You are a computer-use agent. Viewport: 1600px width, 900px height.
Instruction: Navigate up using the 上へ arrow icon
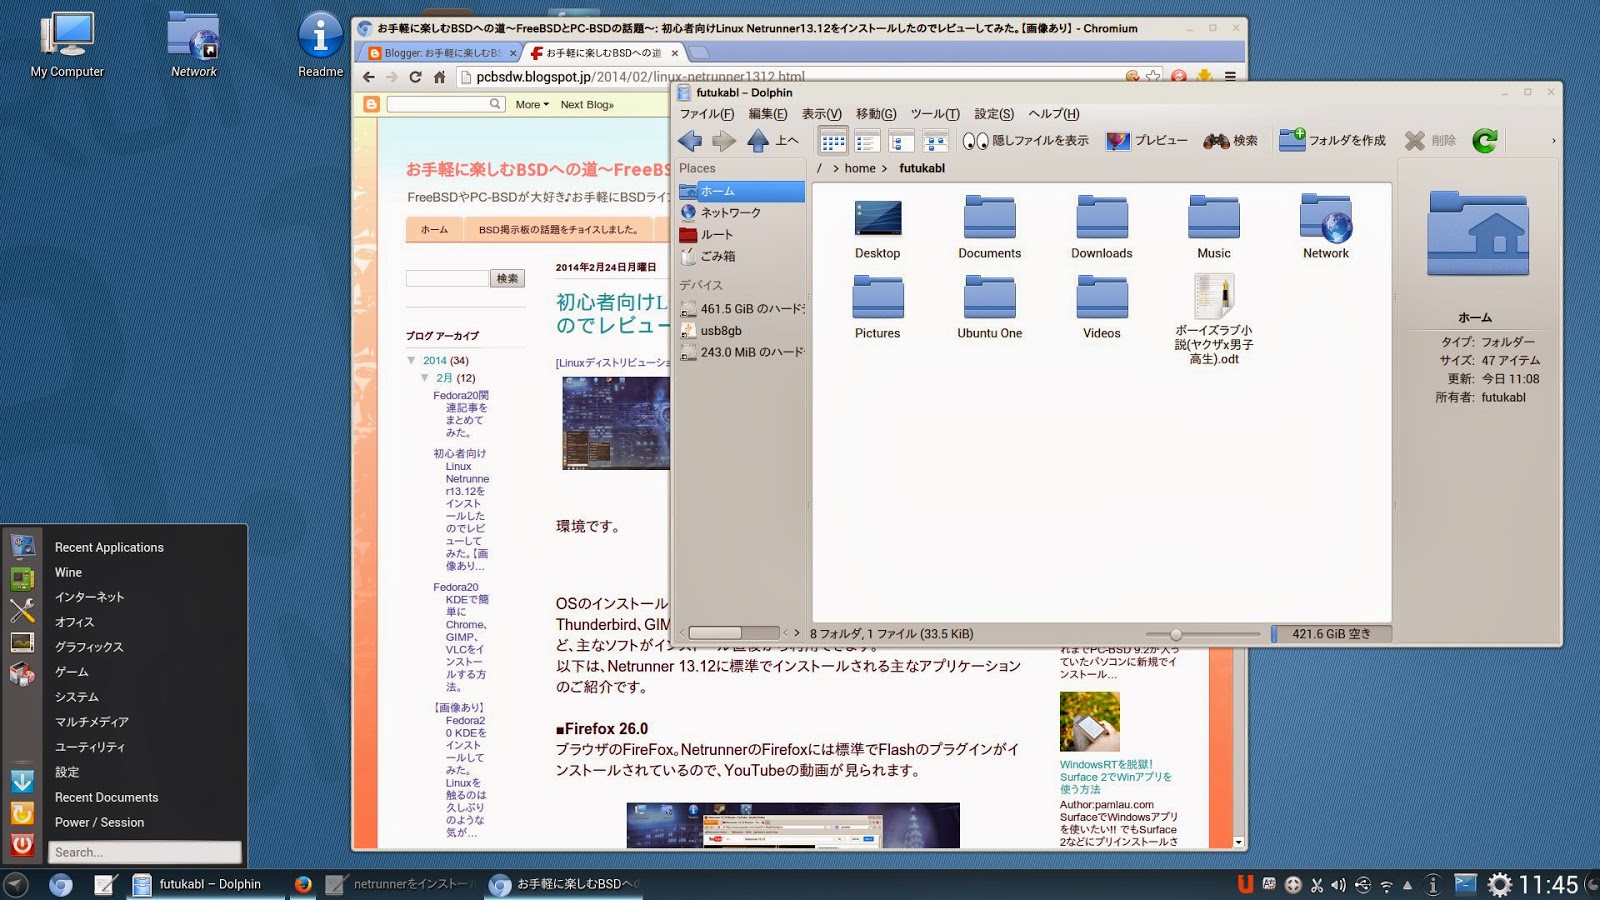[x=760, y=140]
